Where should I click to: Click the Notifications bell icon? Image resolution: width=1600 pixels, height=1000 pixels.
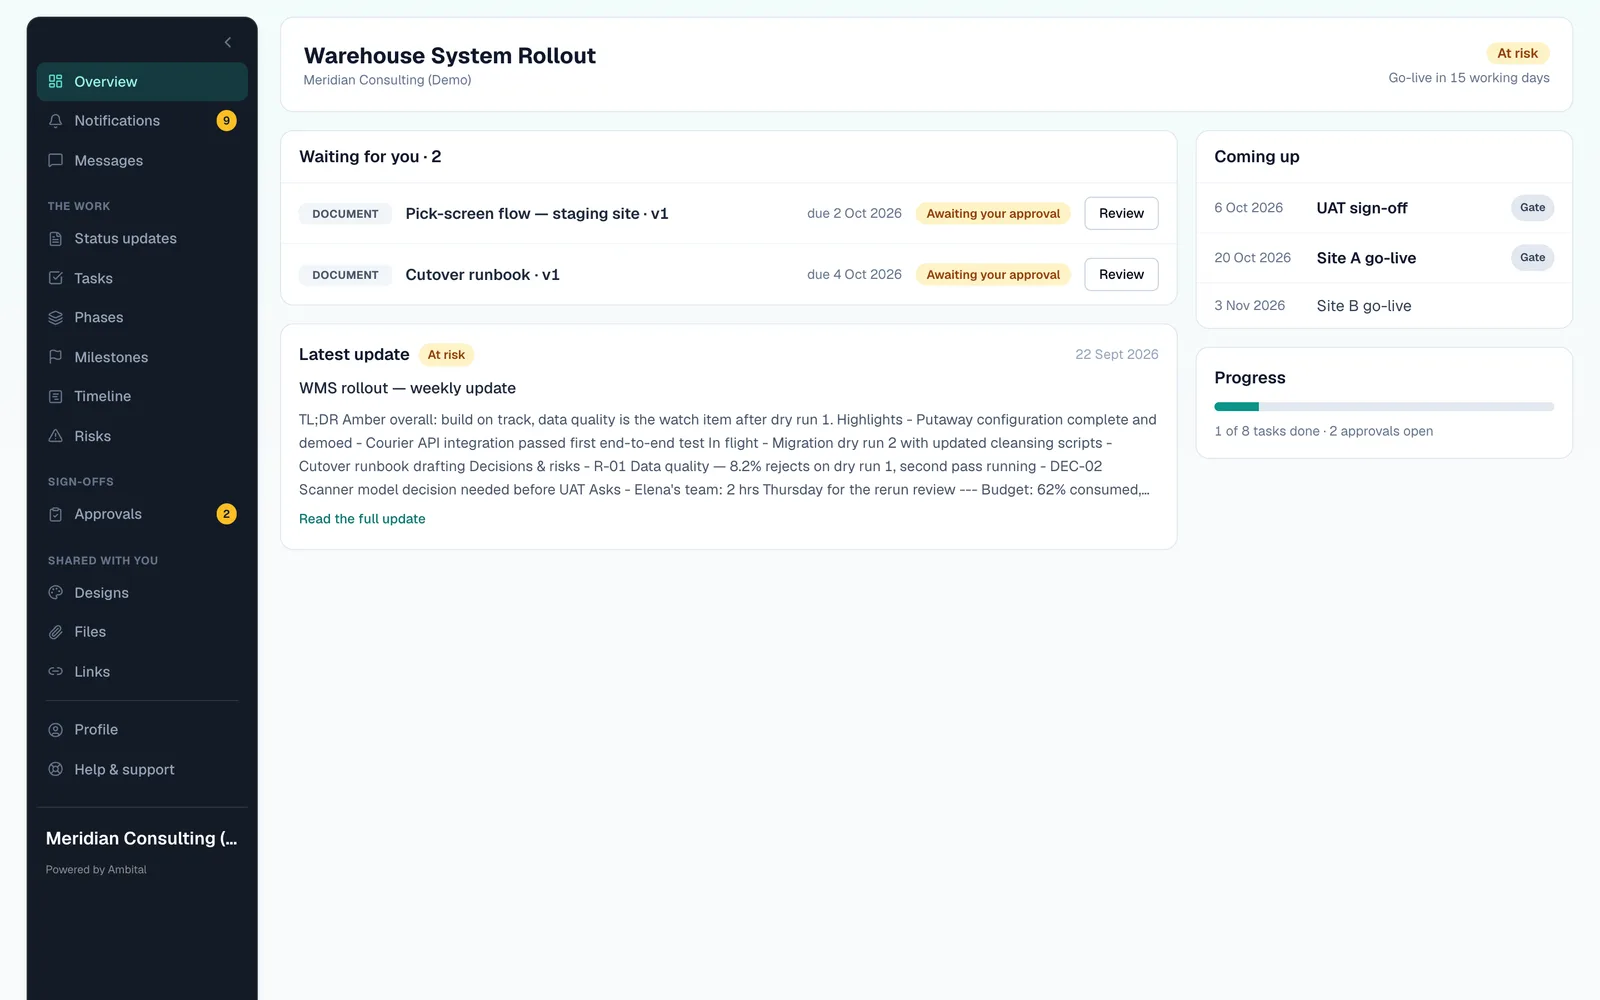pyautogui.click(x=56, y=121)
